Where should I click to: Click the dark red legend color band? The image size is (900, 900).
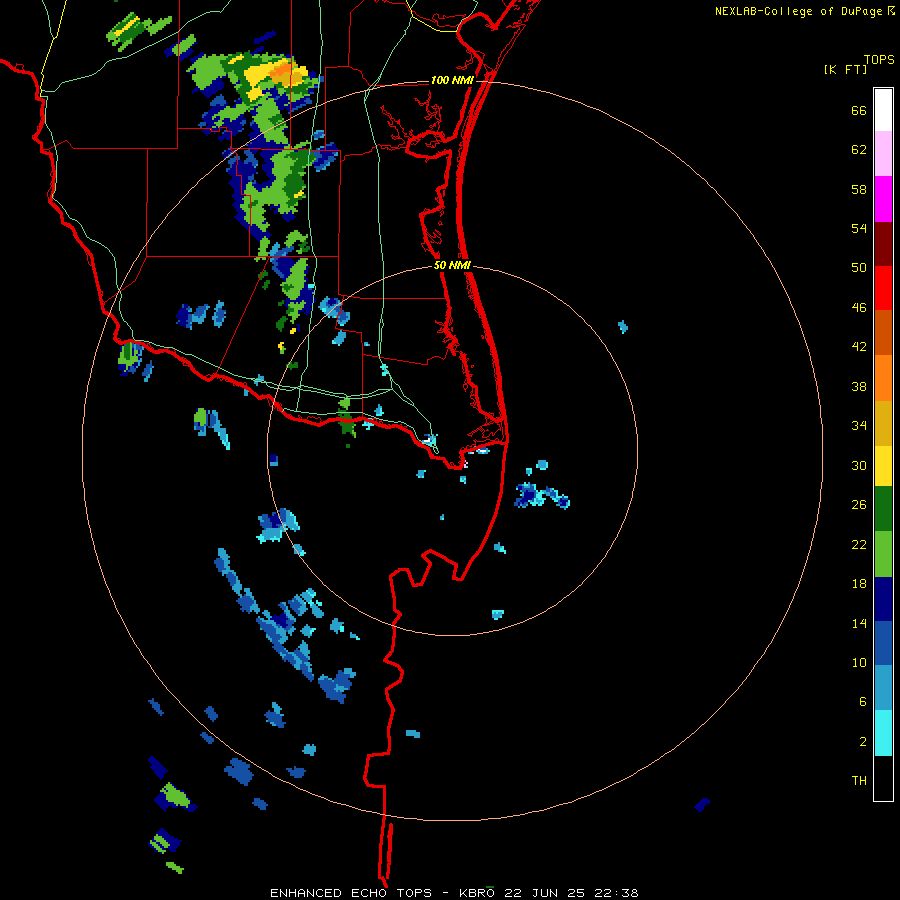point(883,244)
